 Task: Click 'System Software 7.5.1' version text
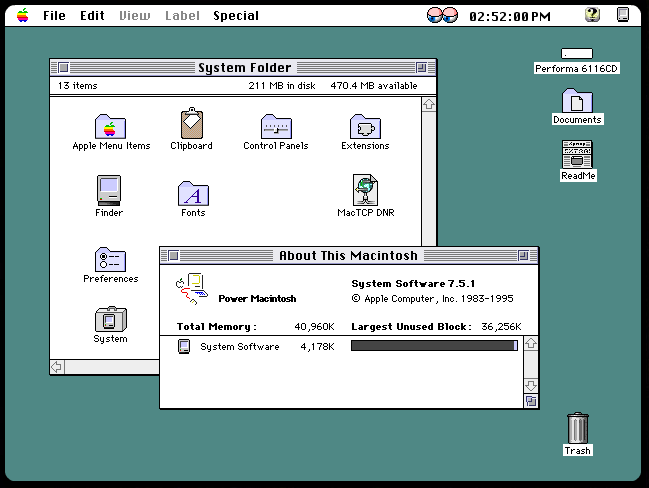413,284
